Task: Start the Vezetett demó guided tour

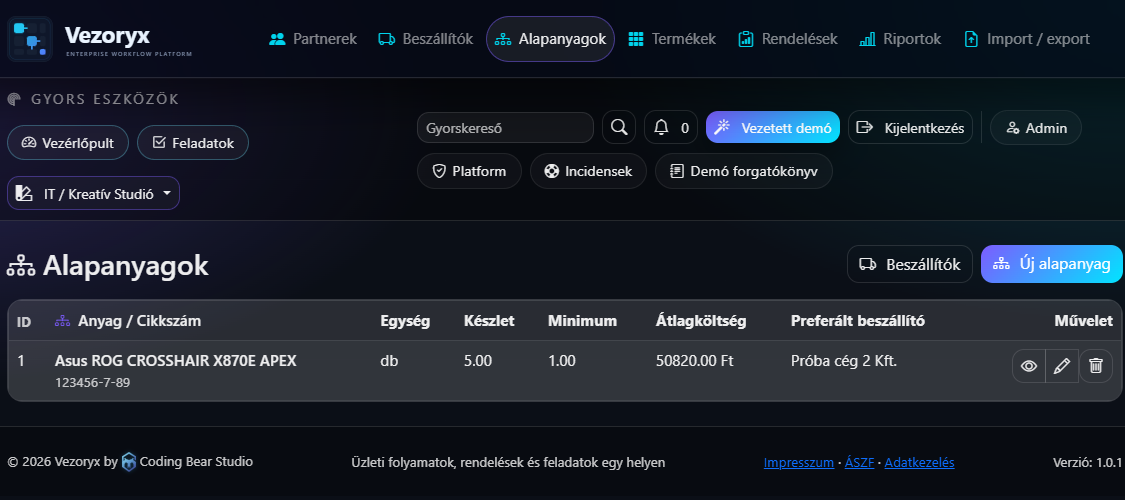Action: click(x=773, y=127)
